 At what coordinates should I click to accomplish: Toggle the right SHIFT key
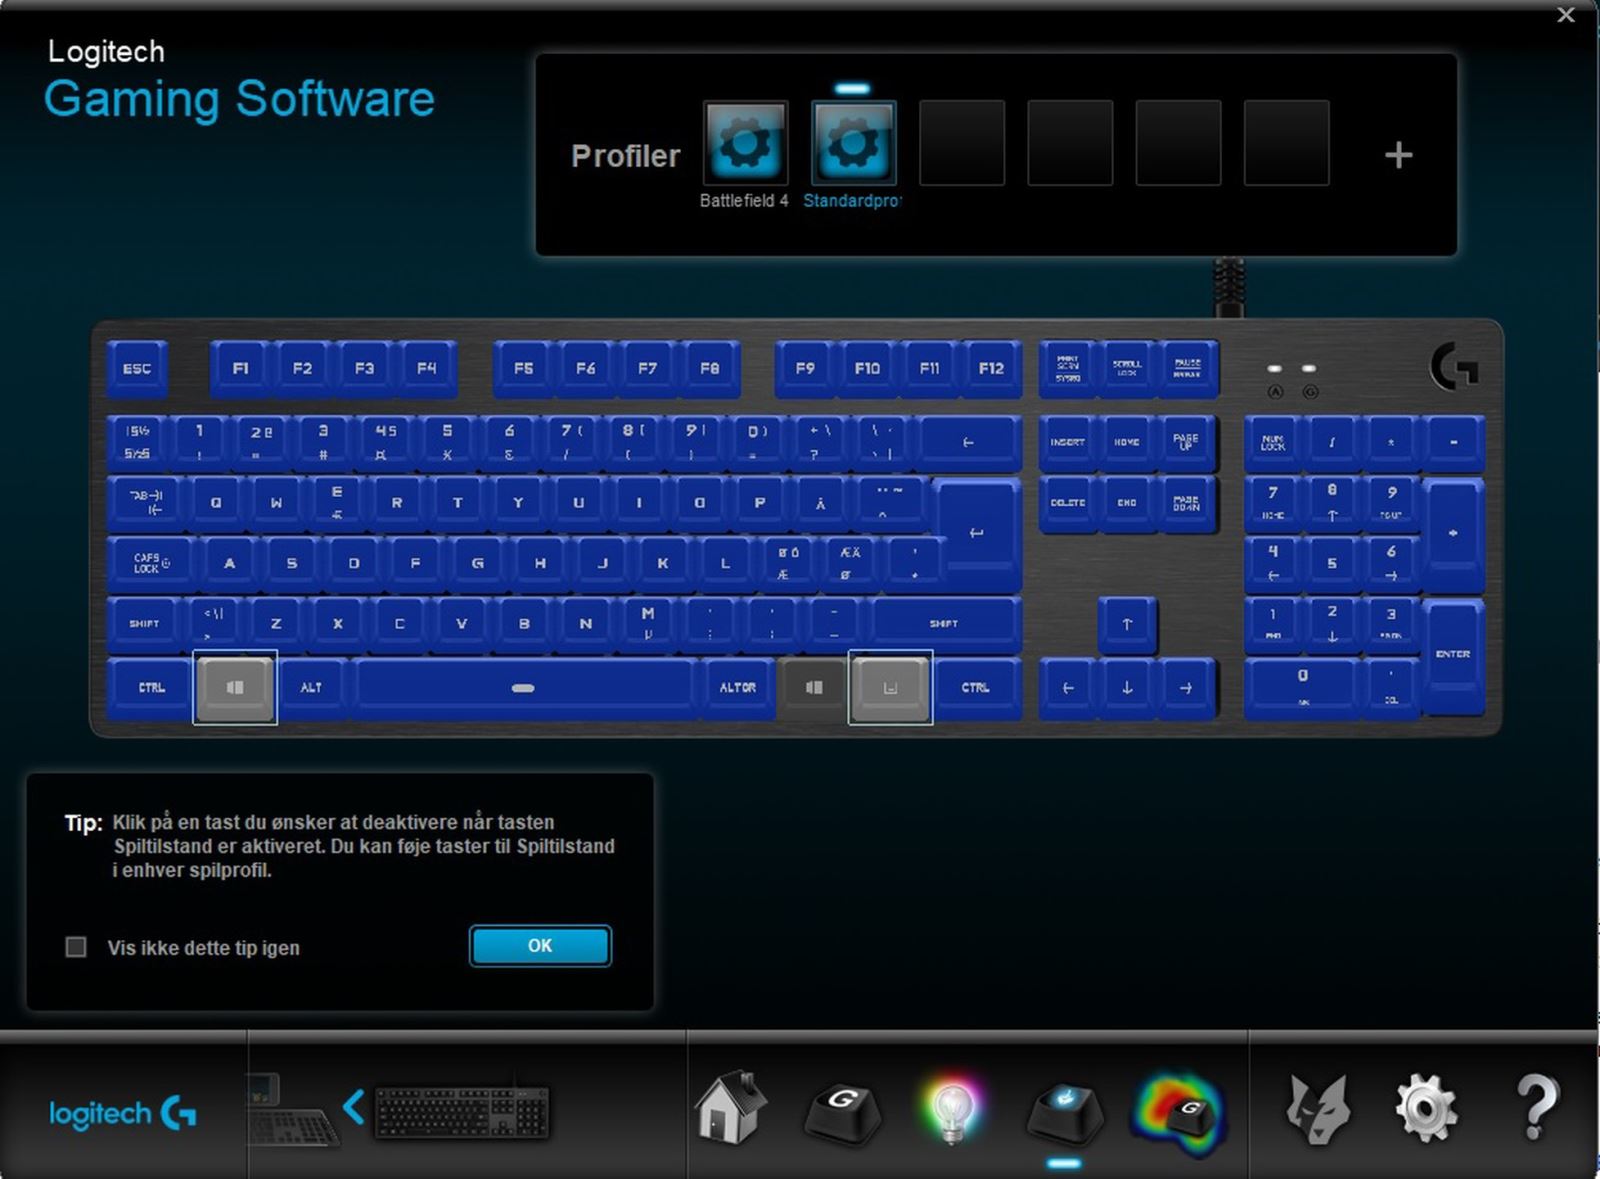point(944,623)
